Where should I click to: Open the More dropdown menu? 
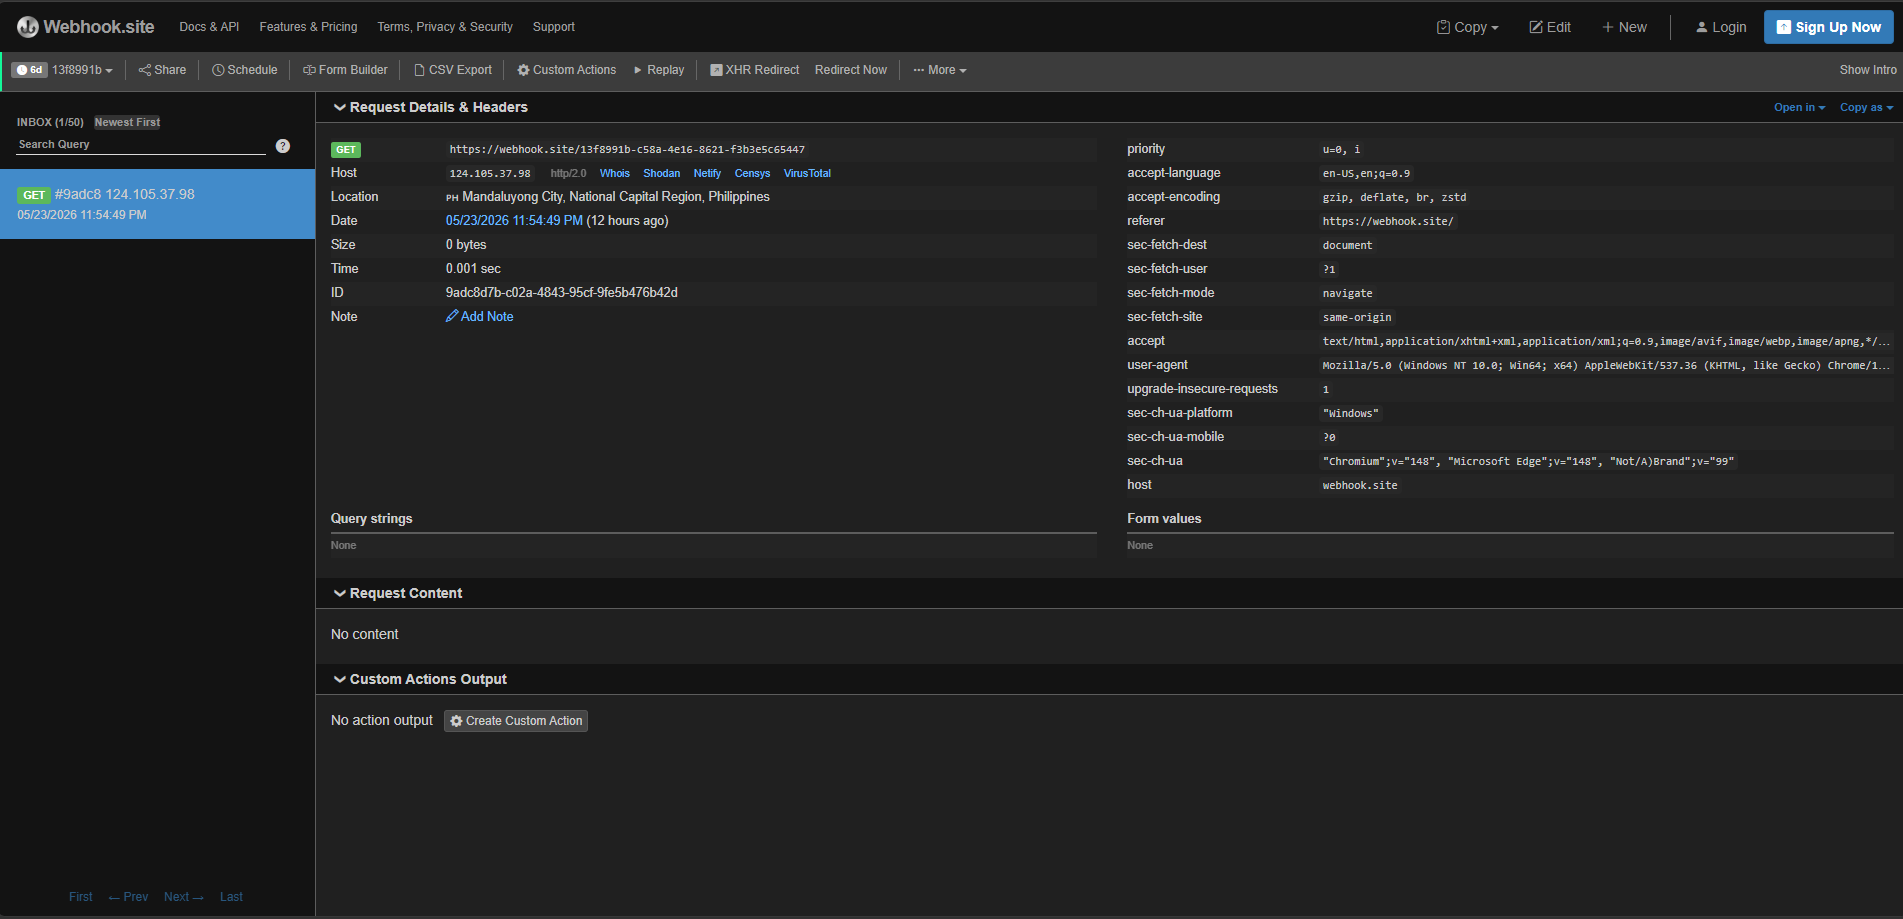point(940,70)
